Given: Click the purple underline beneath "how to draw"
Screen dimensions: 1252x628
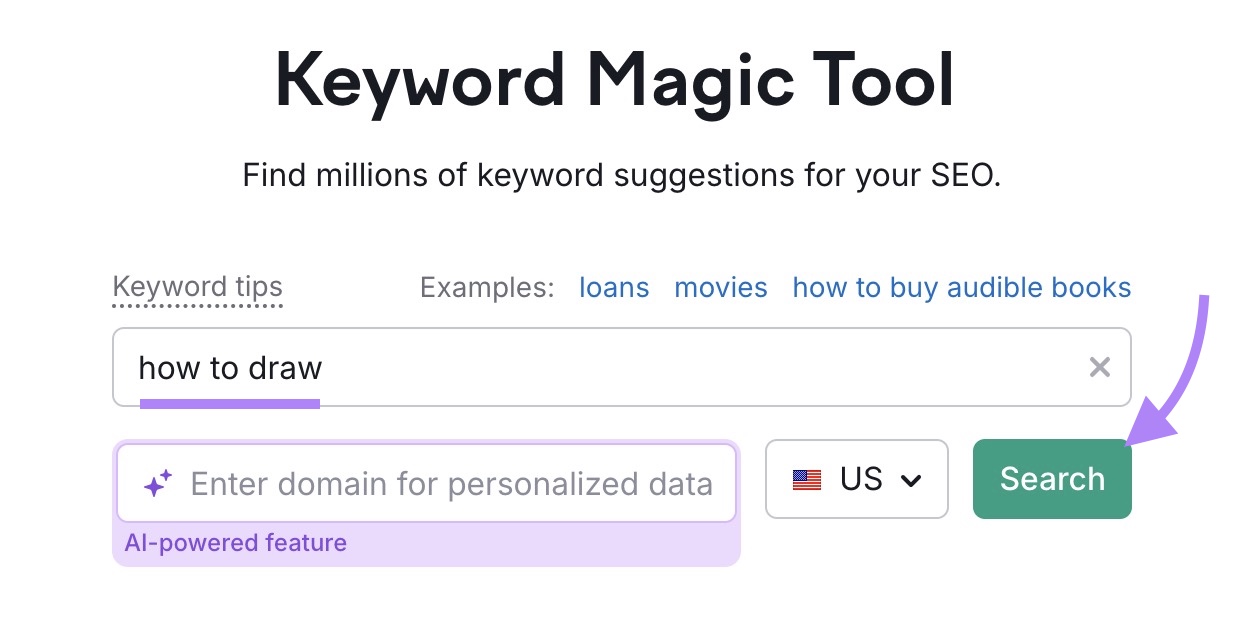Looking at the screenshot, I should point(229,404).
